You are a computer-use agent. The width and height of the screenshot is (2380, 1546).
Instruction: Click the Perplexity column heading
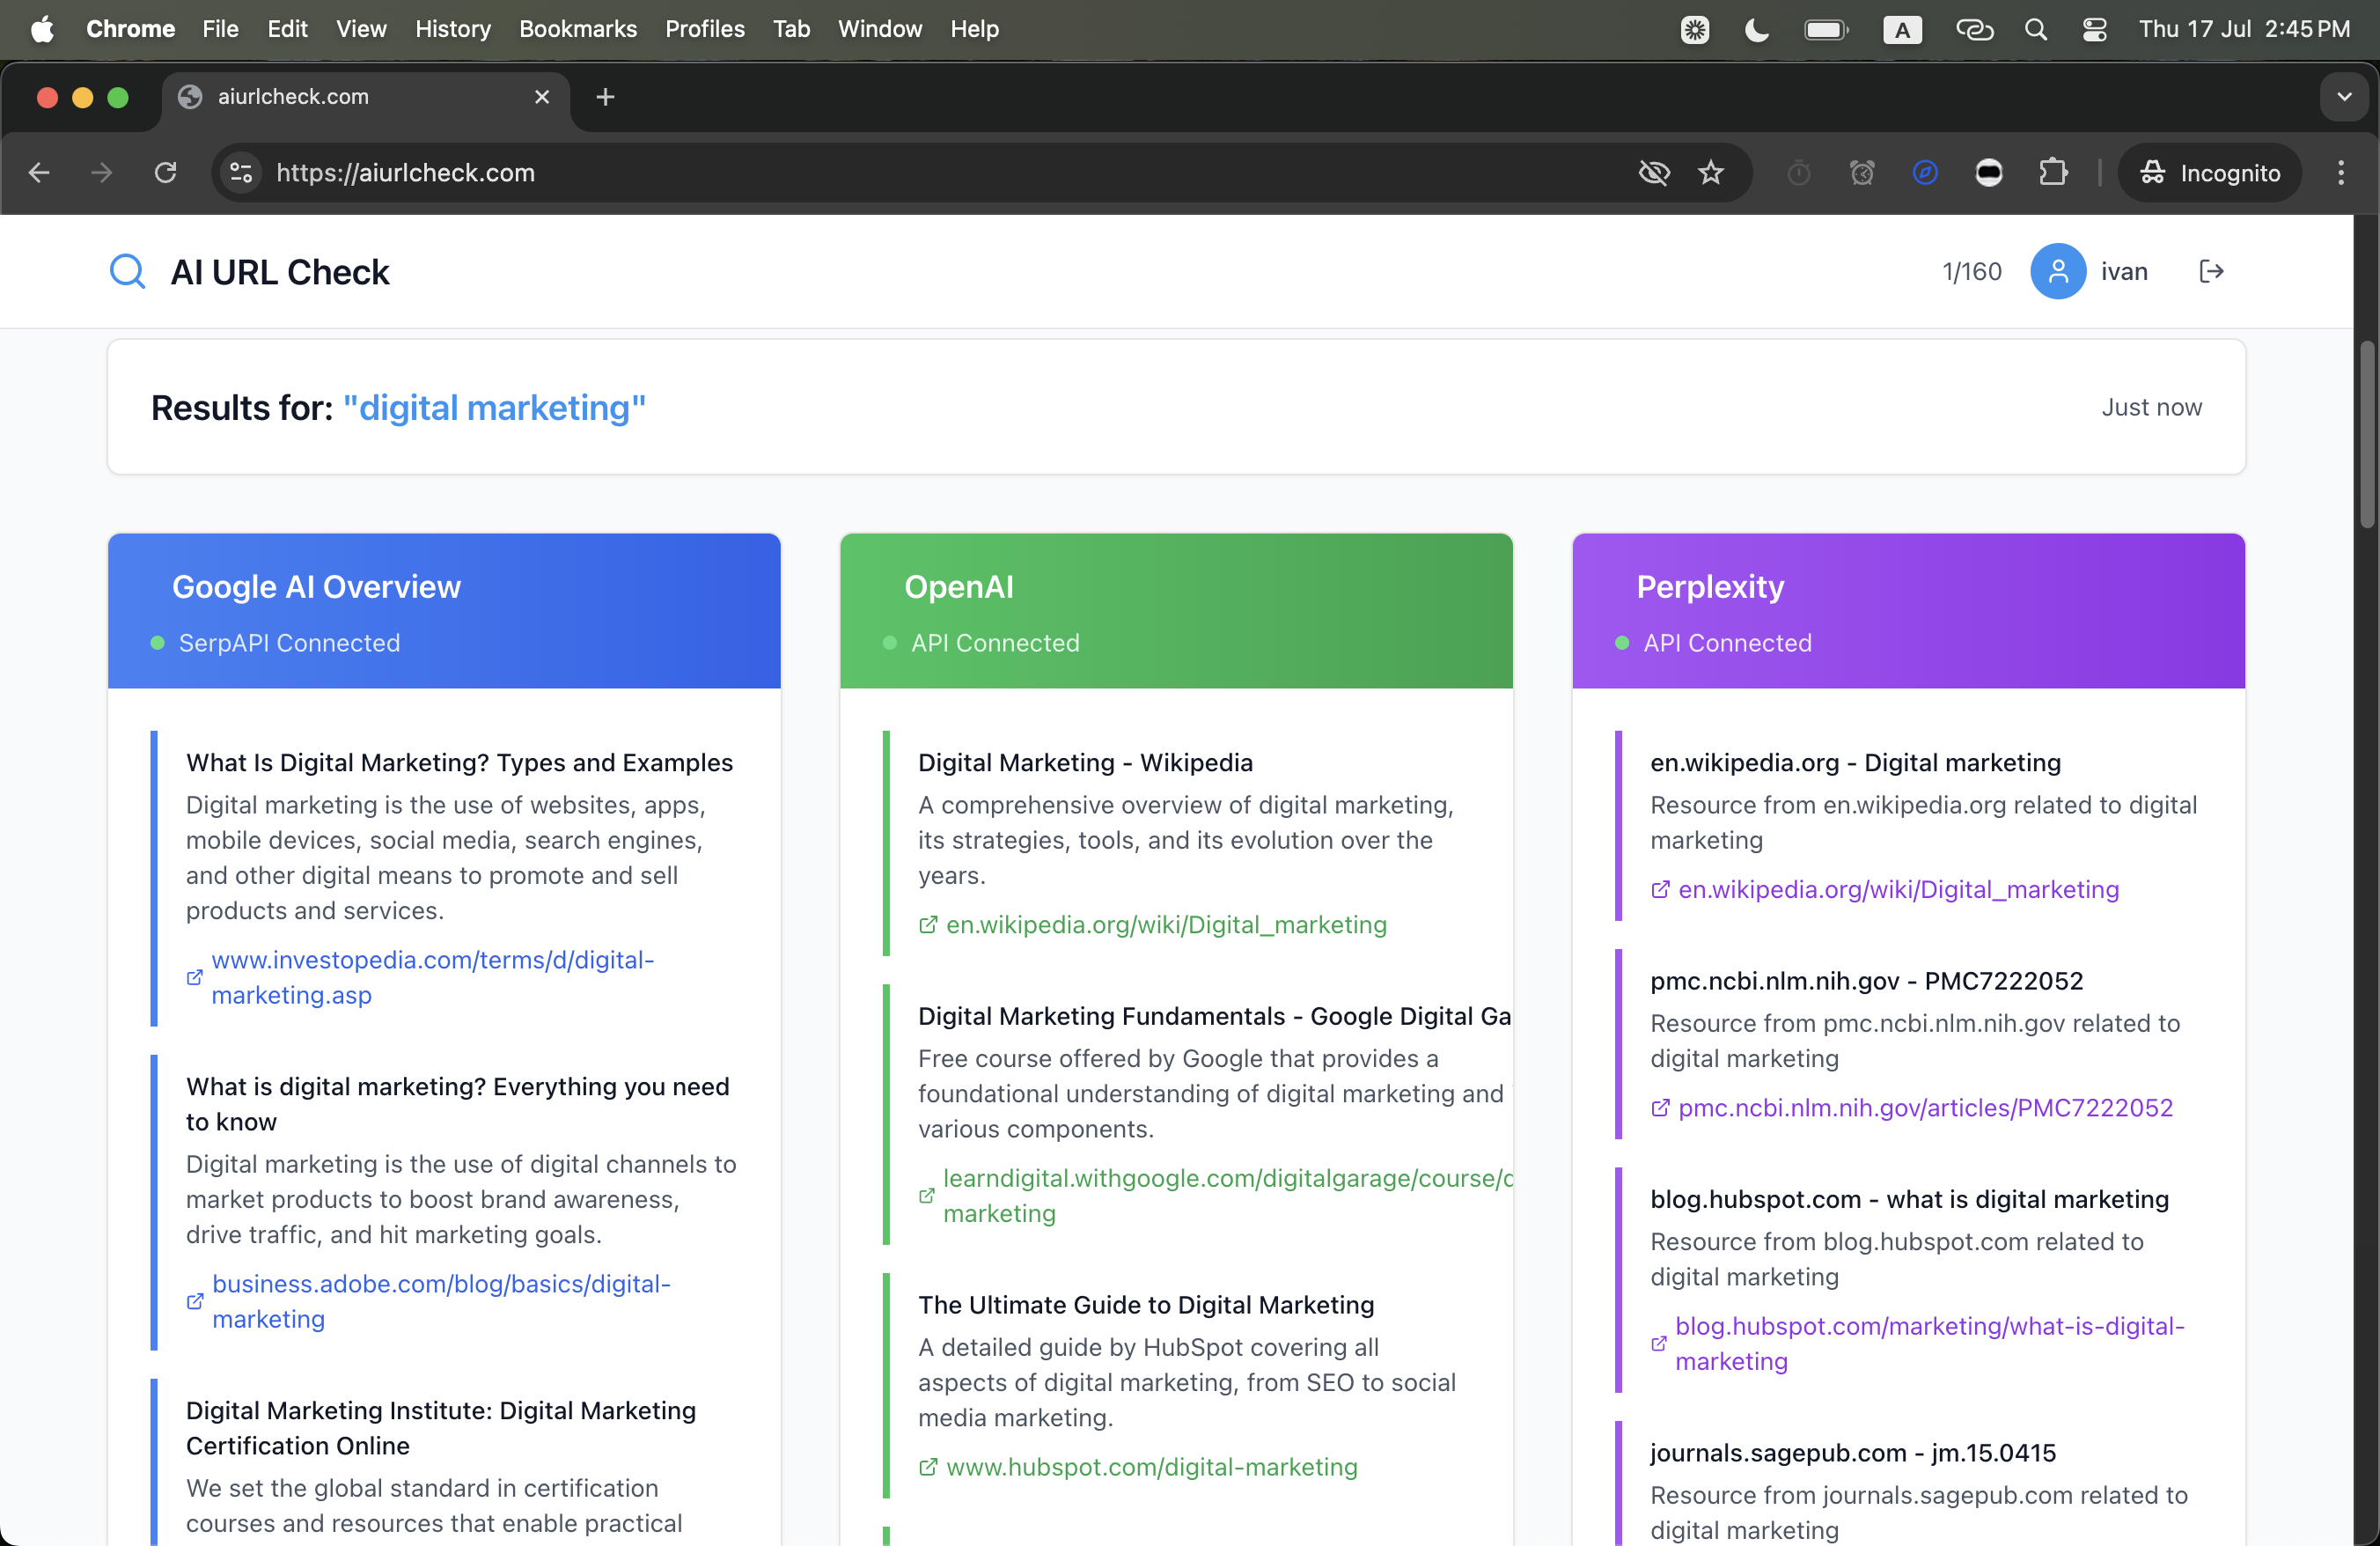coord(1710,586)
